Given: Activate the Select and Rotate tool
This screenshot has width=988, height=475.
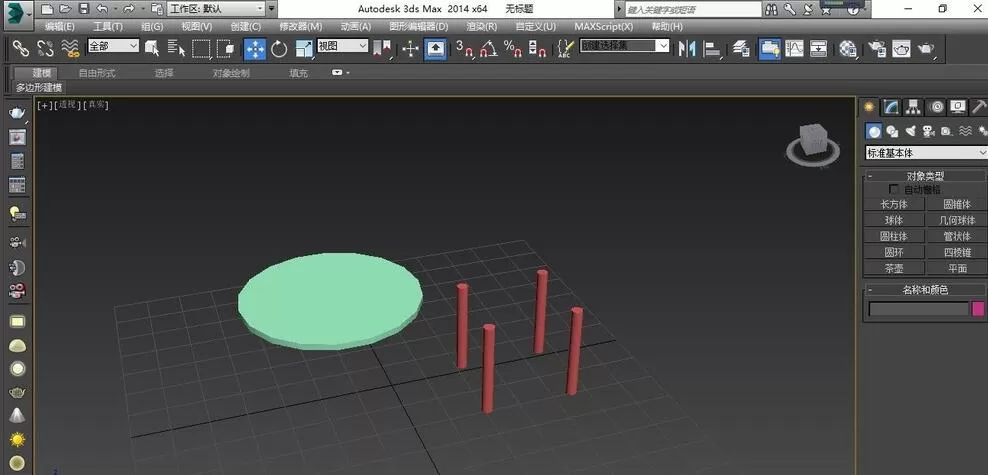Looking at the screenshot, I should pyautogui.click(x=279, y=49).
